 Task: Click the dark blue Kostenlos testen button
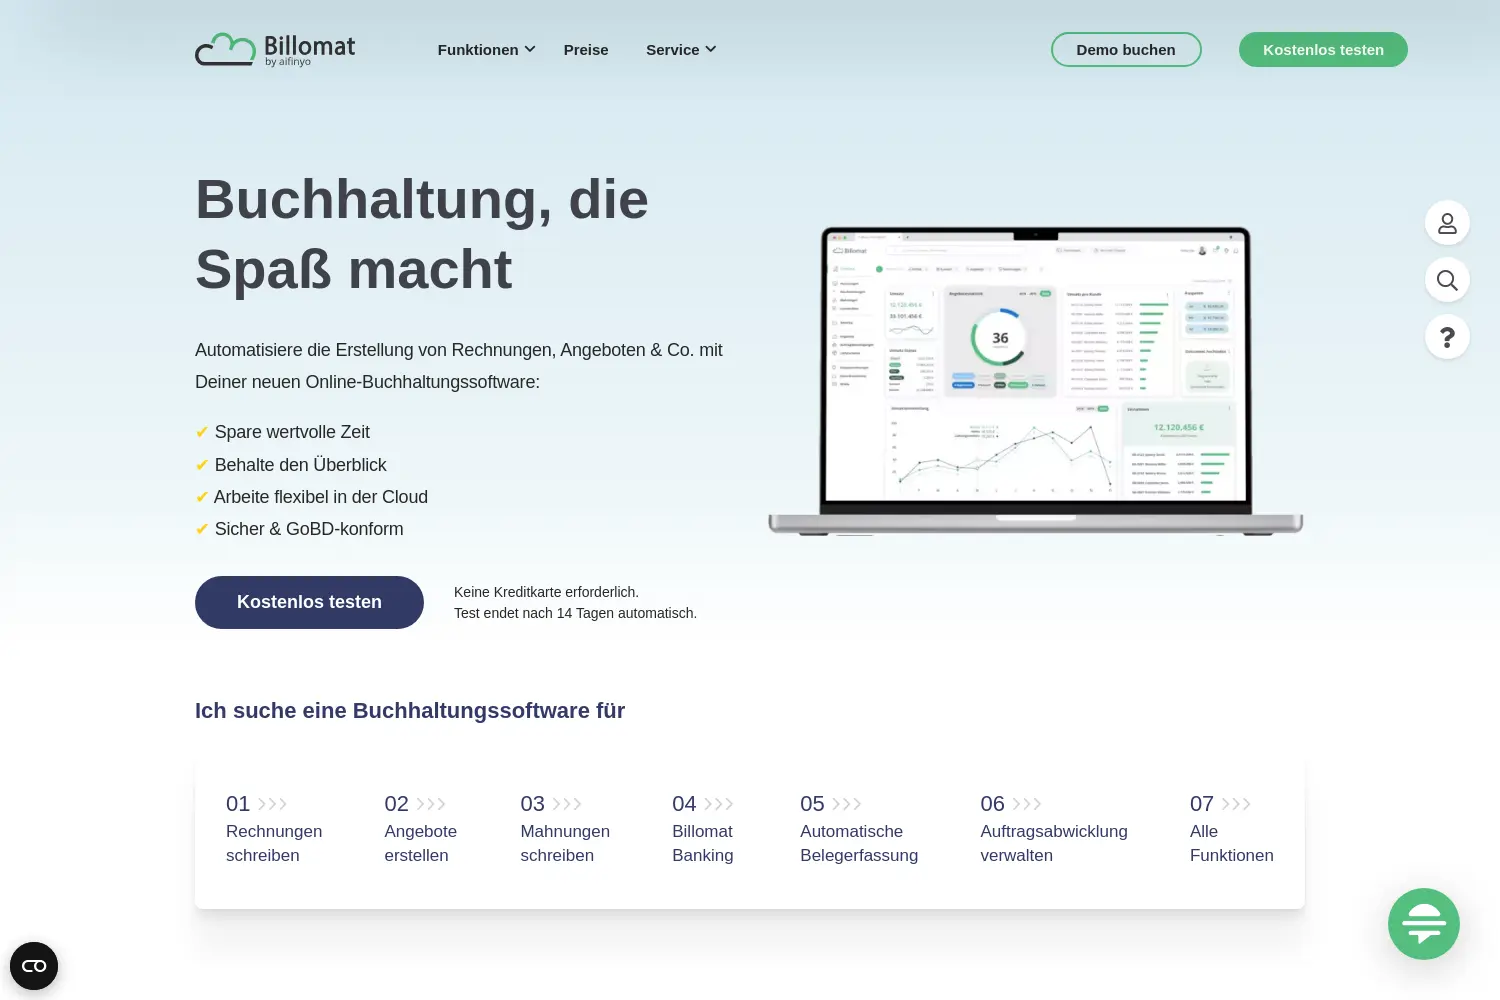tap(309, 602)
